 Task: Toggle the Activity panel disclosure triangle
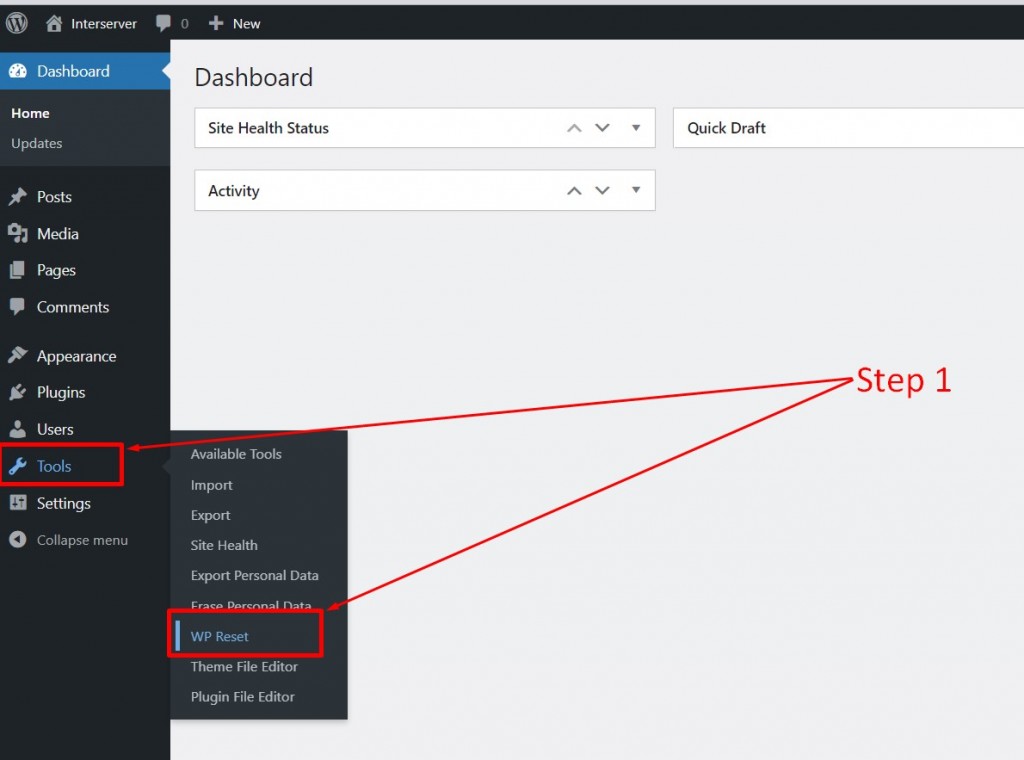(636, 190)
